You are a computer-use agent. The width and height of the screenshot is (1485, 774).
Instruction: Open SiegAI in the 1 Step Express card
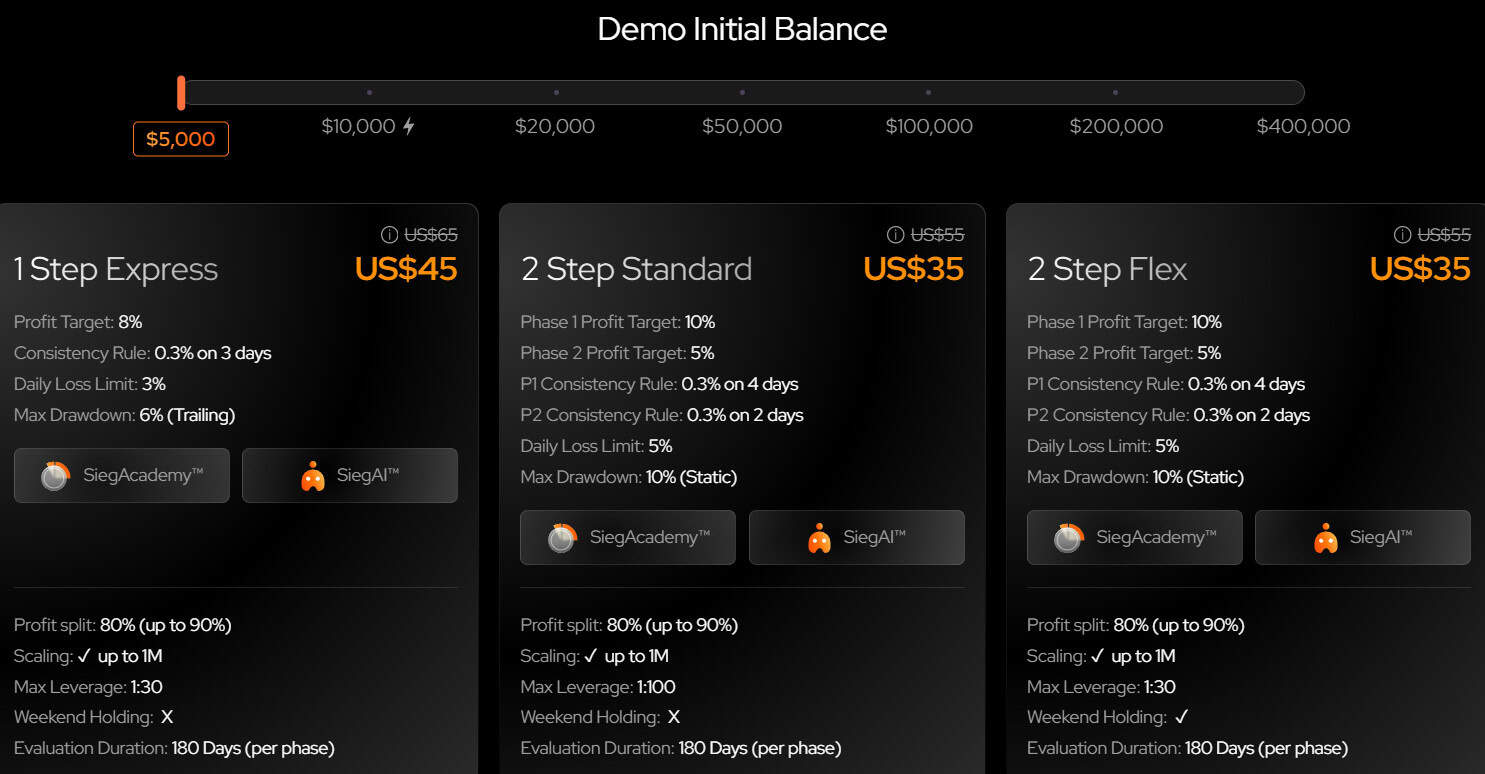tap(349, 475)
